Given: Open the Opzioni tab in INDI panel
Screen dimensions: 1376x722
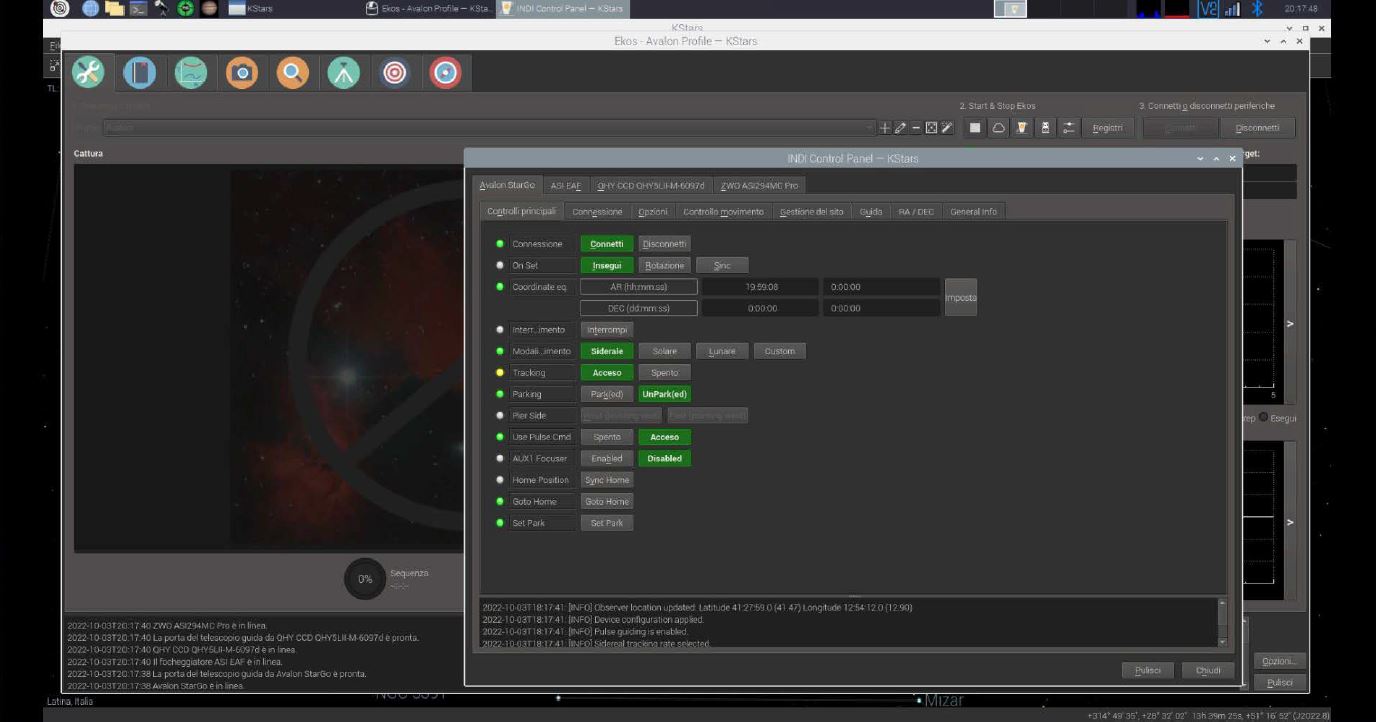Looking at the screenshot, I should pos(652,211).
